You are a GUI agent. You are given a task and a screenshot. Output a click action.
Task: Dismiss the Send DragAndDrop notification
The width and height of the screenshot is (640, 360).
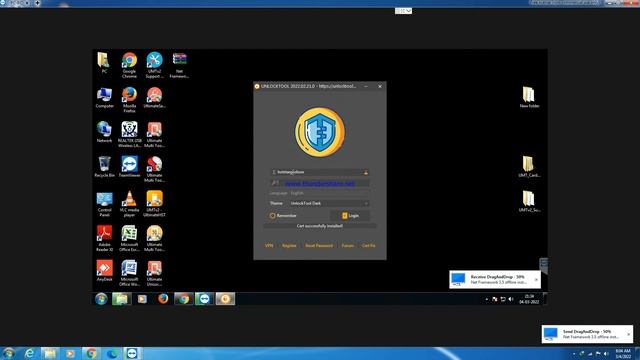click(629, 334)
